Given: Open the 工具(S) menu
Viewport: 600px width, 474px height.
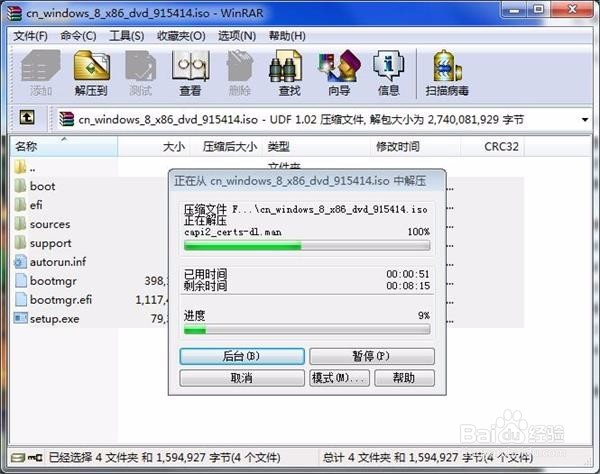Looking at the screenshot, I should tap(127, 36).
